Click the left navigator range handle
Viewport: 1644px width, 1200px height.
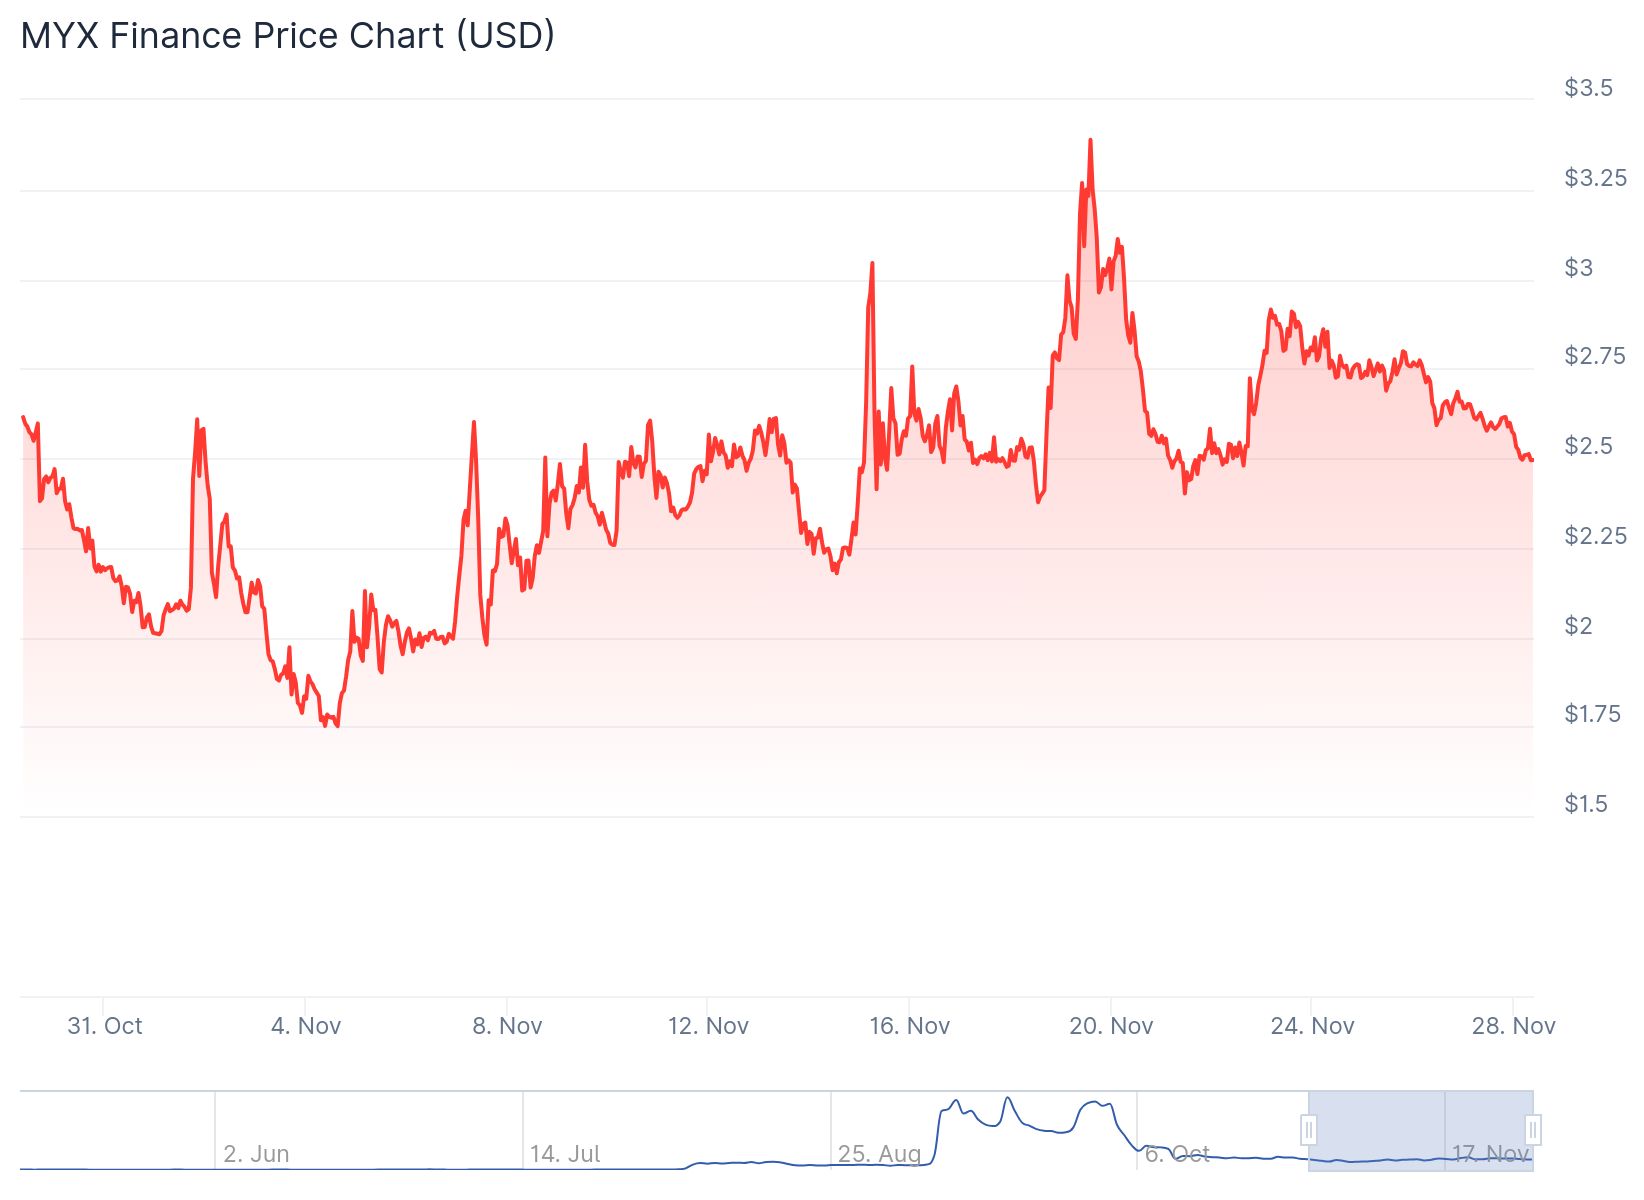click(x=1308, y=1130)
